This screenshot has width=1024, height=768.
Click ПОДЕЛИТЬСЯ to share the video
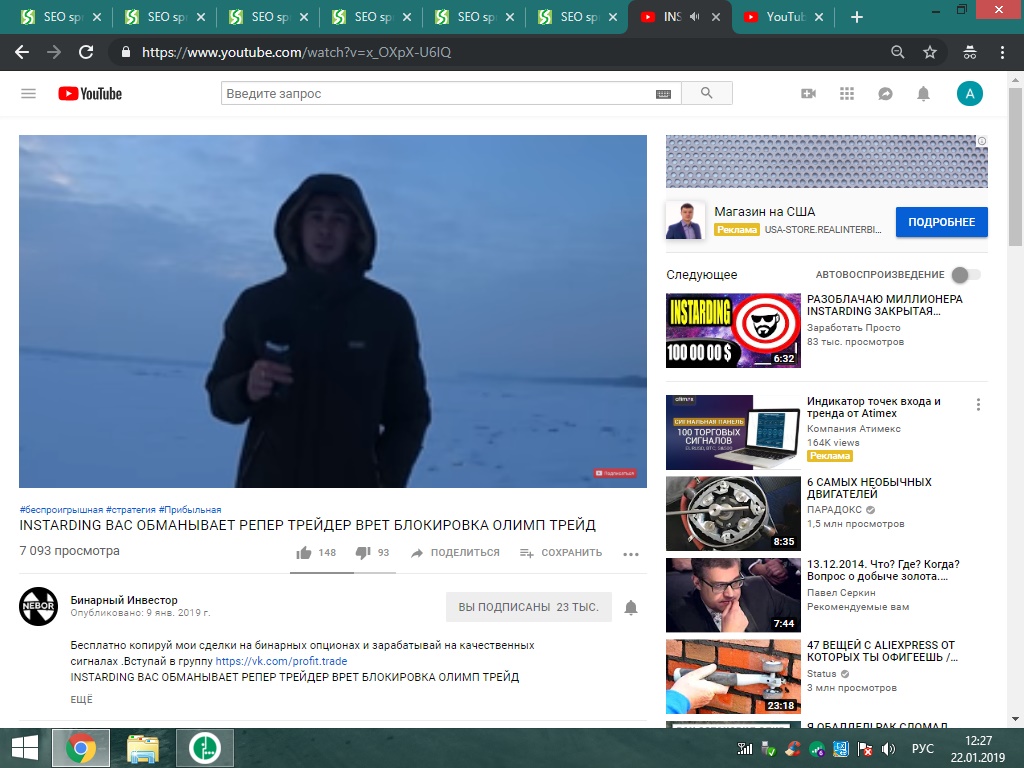pos(455,553)
